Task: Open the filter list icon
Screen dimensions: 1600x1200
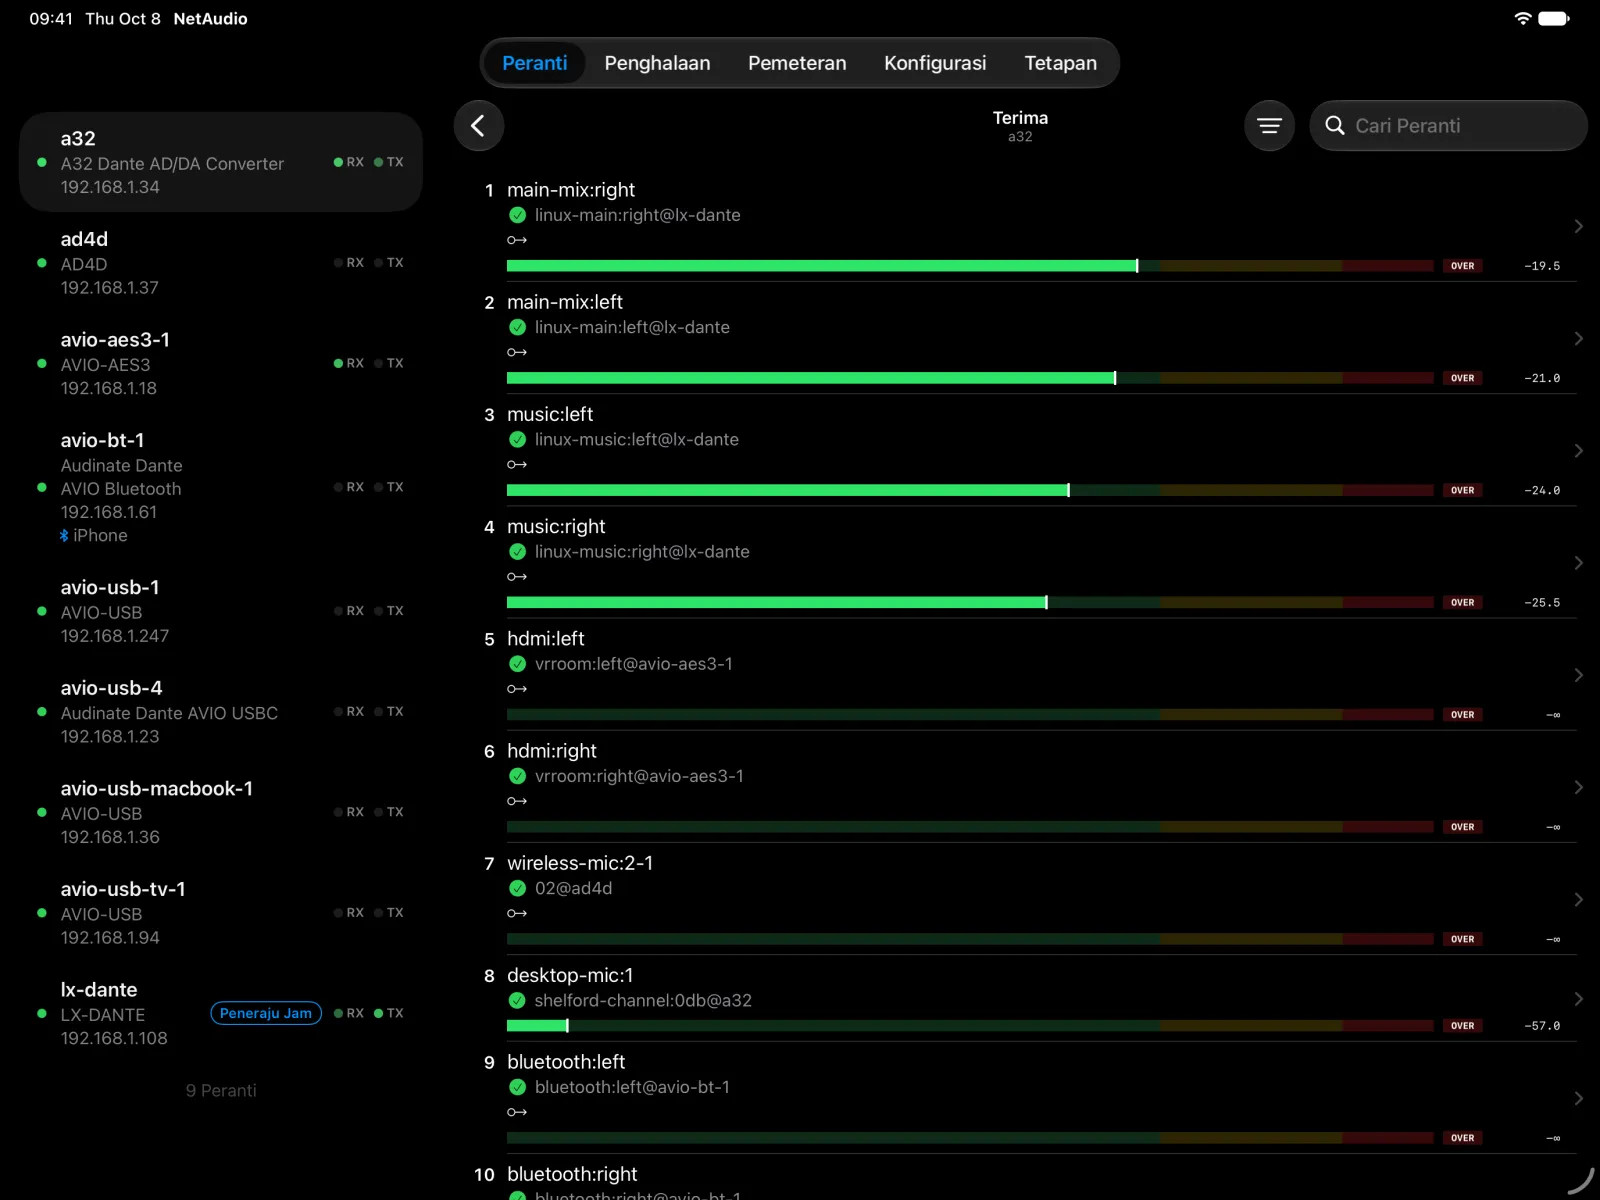Action: coord(1269,126)
